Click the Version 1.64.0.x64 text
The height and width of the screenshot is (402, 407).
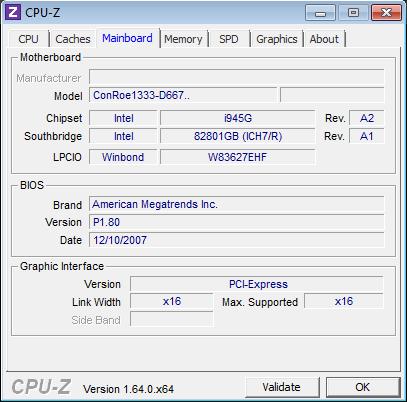click(x=128, y=389)
